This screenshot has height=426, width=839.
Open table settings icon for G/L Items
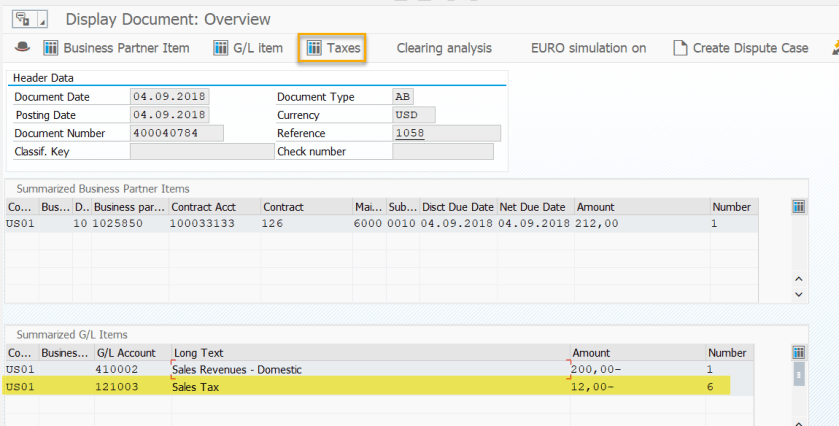click(x=798, y=353)
